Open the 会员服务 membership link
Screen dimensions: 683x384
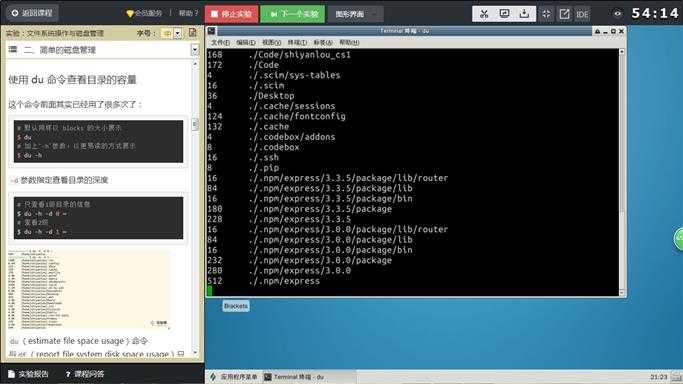pyautogui.click(x=144, y=13)
